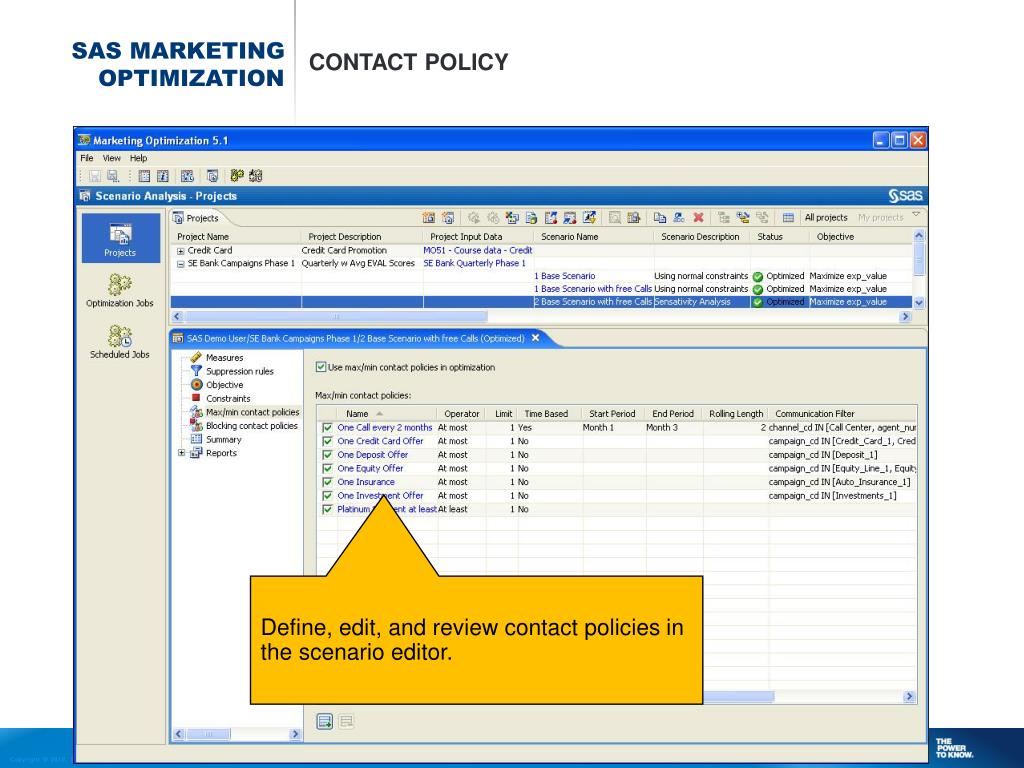The height and width of the screenshot is (768, 1024).
Task: Expand the Credit Card project
Action: click(x=181, y=251)
